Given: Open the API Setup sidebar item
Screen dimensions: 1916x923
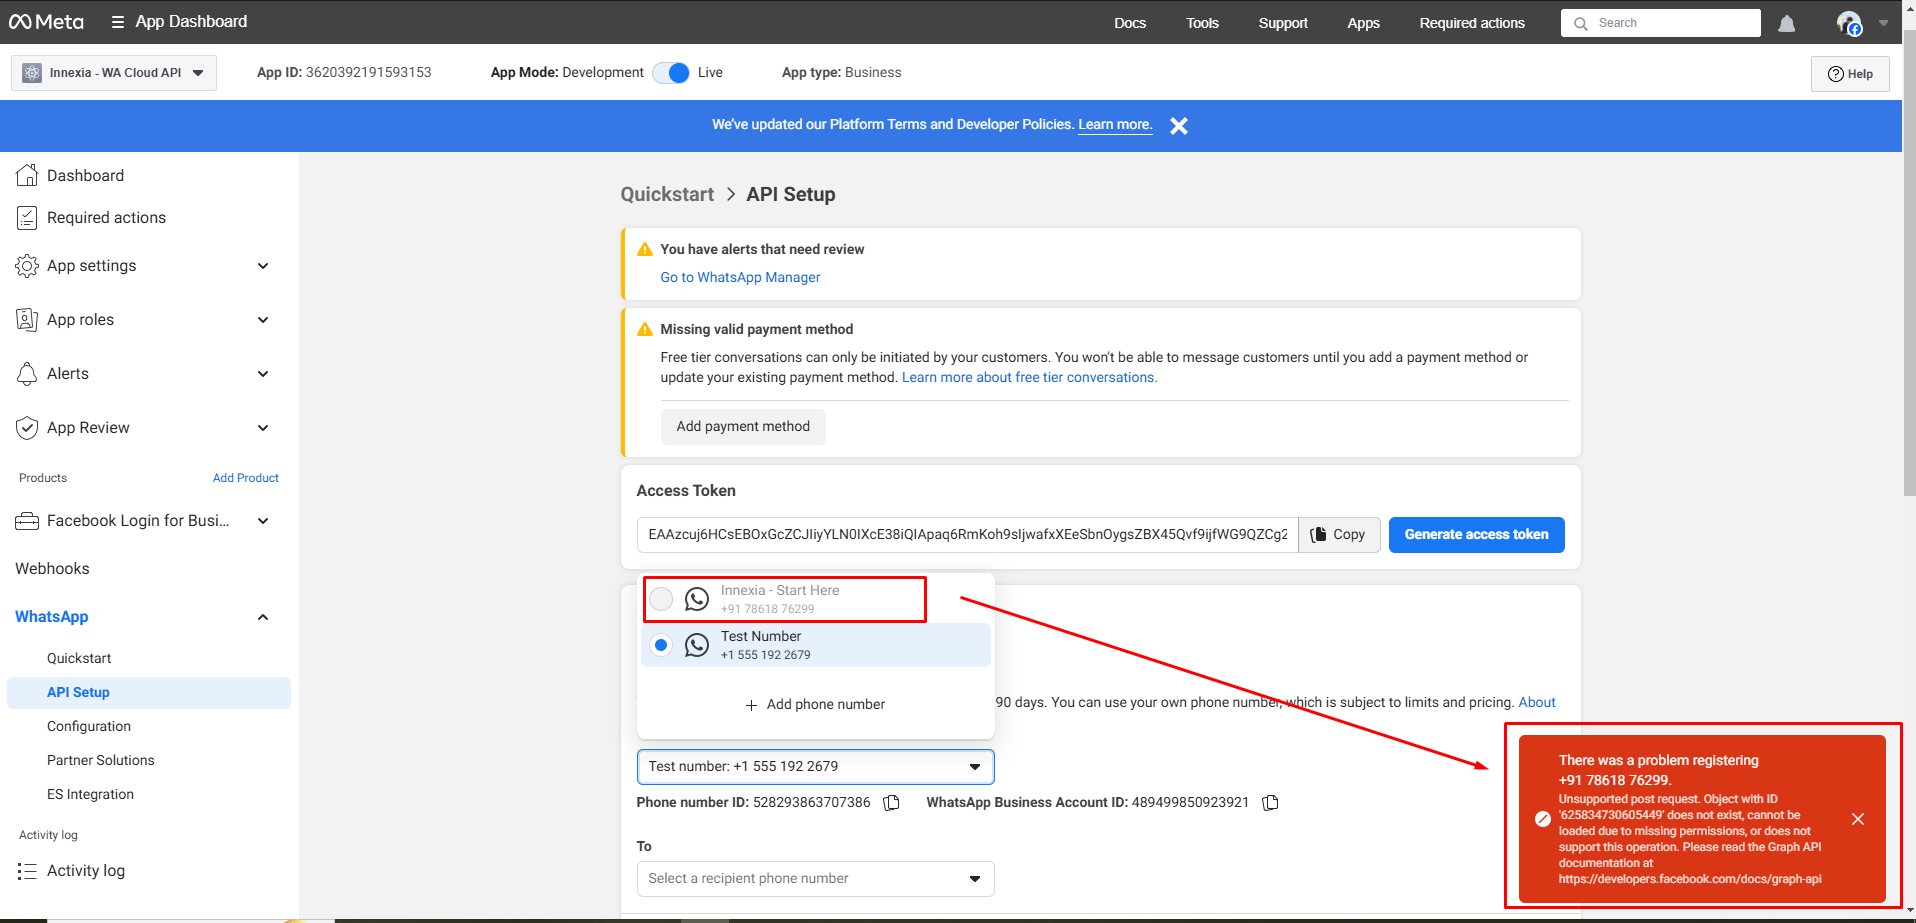Looking at the screenshot, I should pyautogui.click(x=149, y=693).
